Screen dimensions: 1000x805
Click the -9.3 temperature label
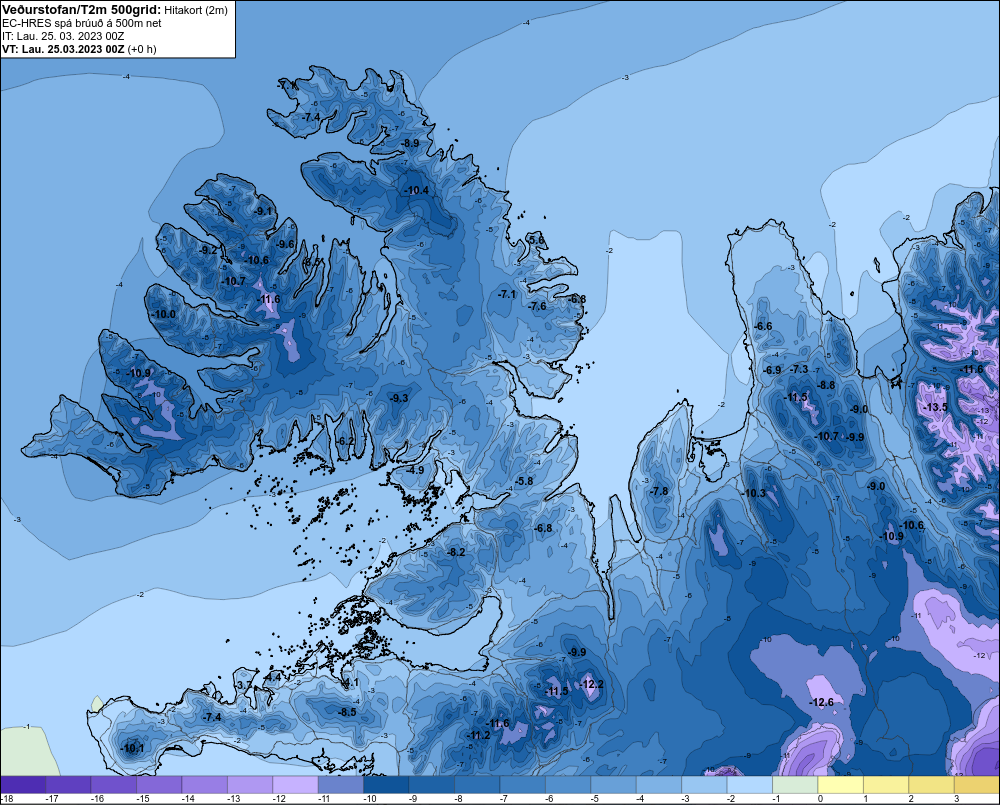click(x=399, y=398)
